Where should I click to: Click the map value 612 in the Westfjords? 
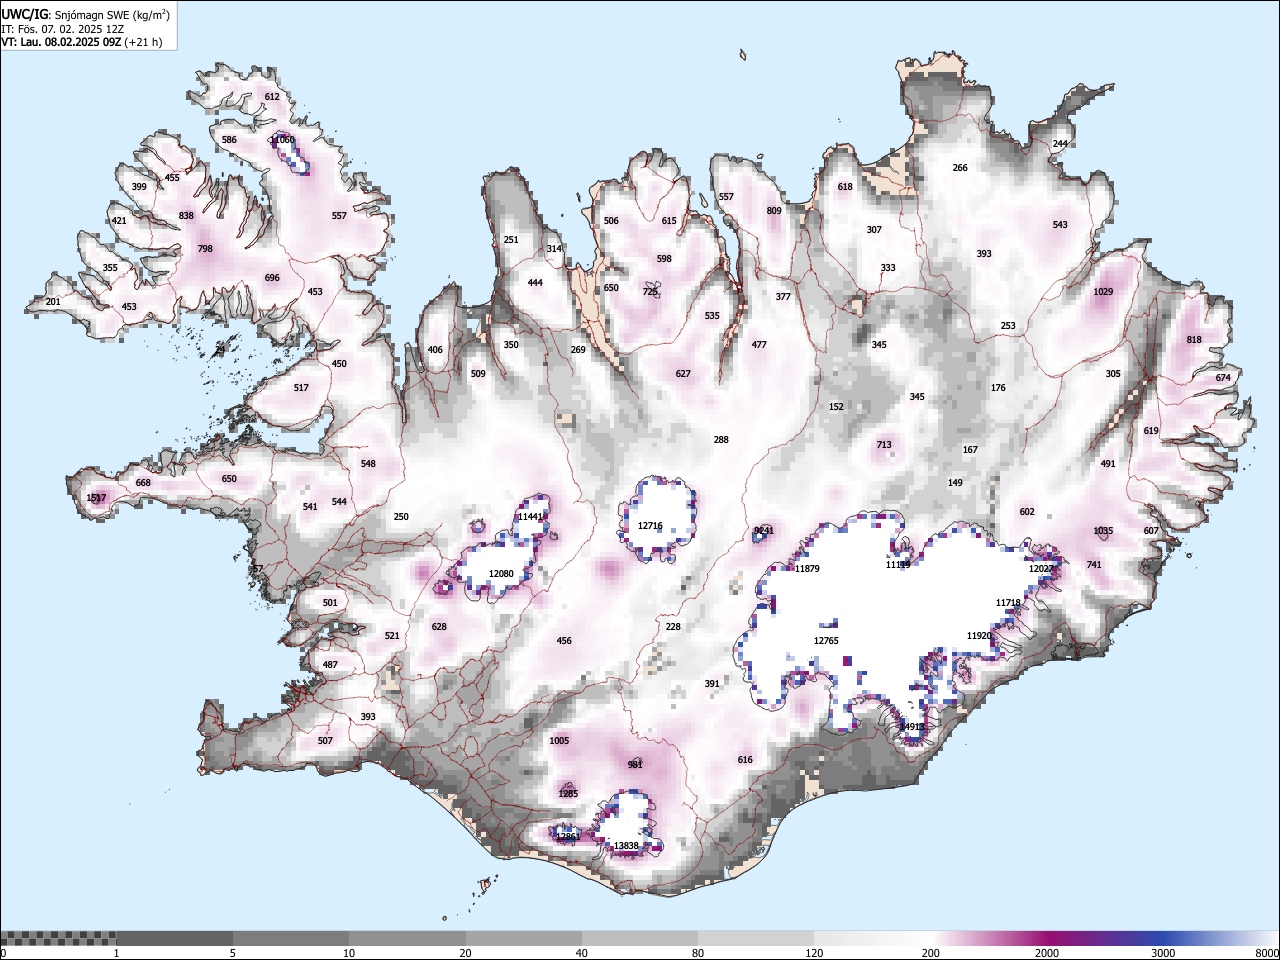point(272,97)
